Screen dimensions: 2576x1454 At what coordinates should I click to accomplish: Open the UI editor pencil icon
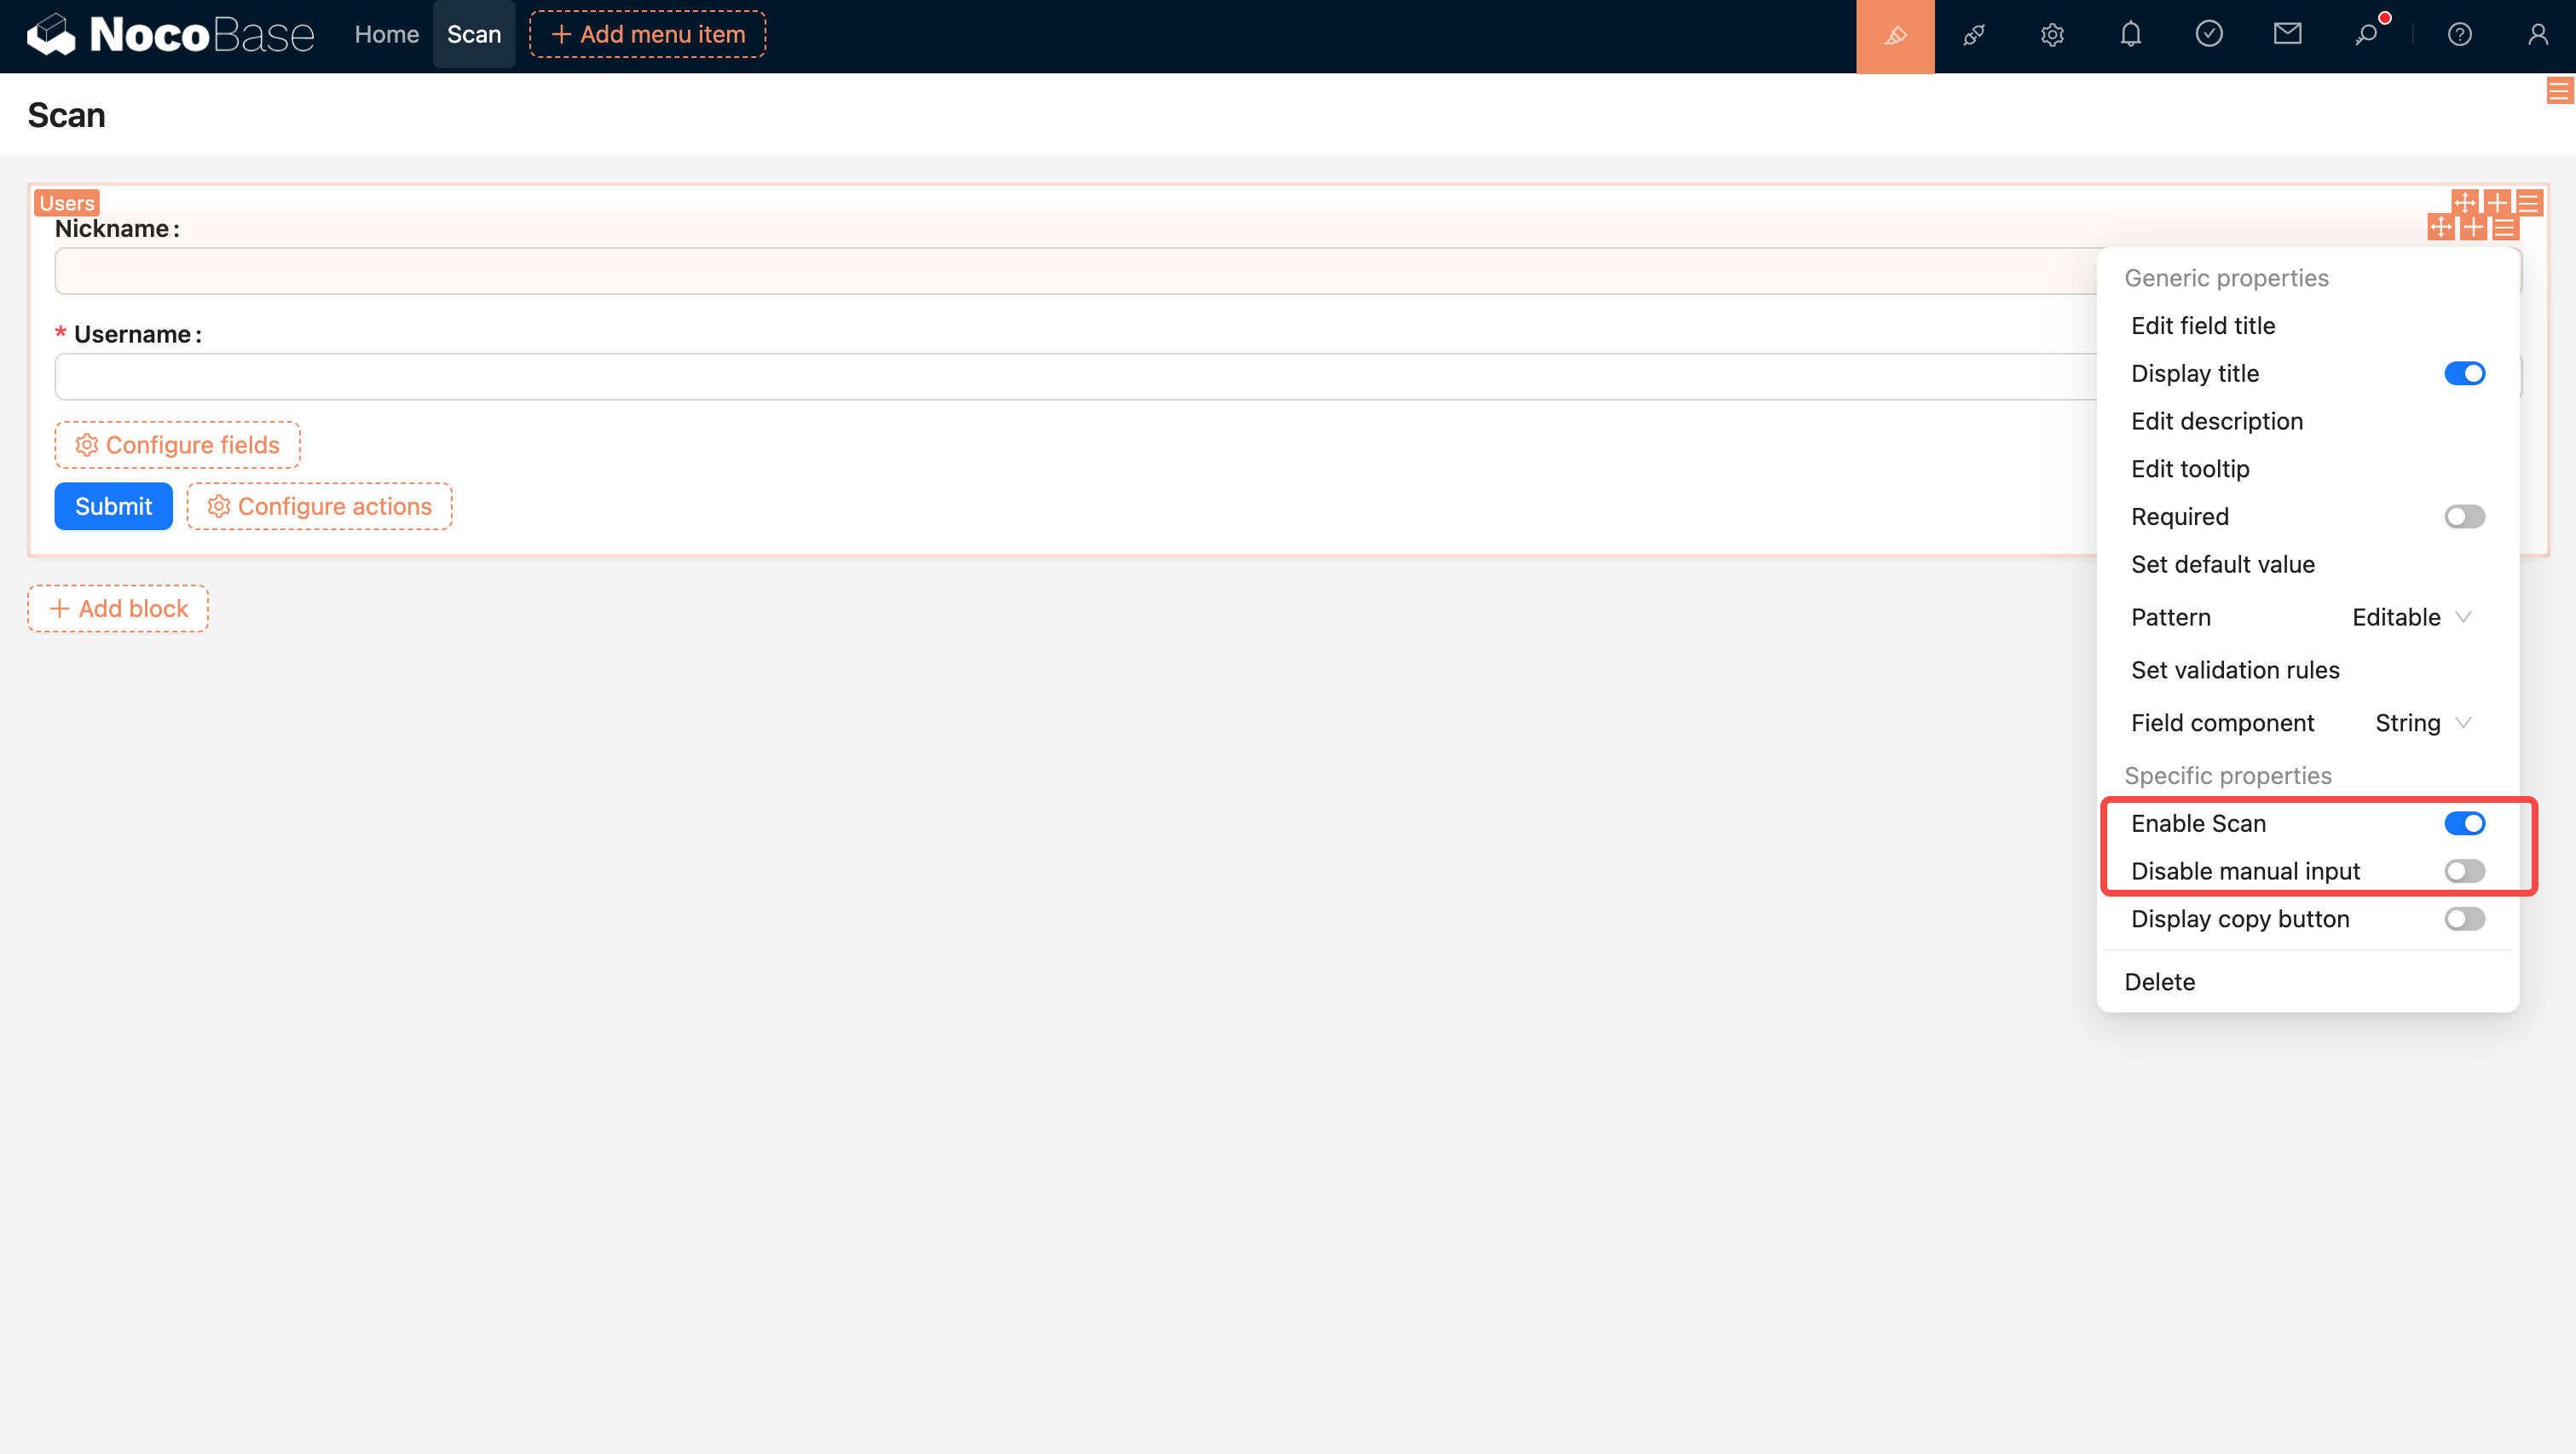pyautogui.click(x=1896, y=35)
